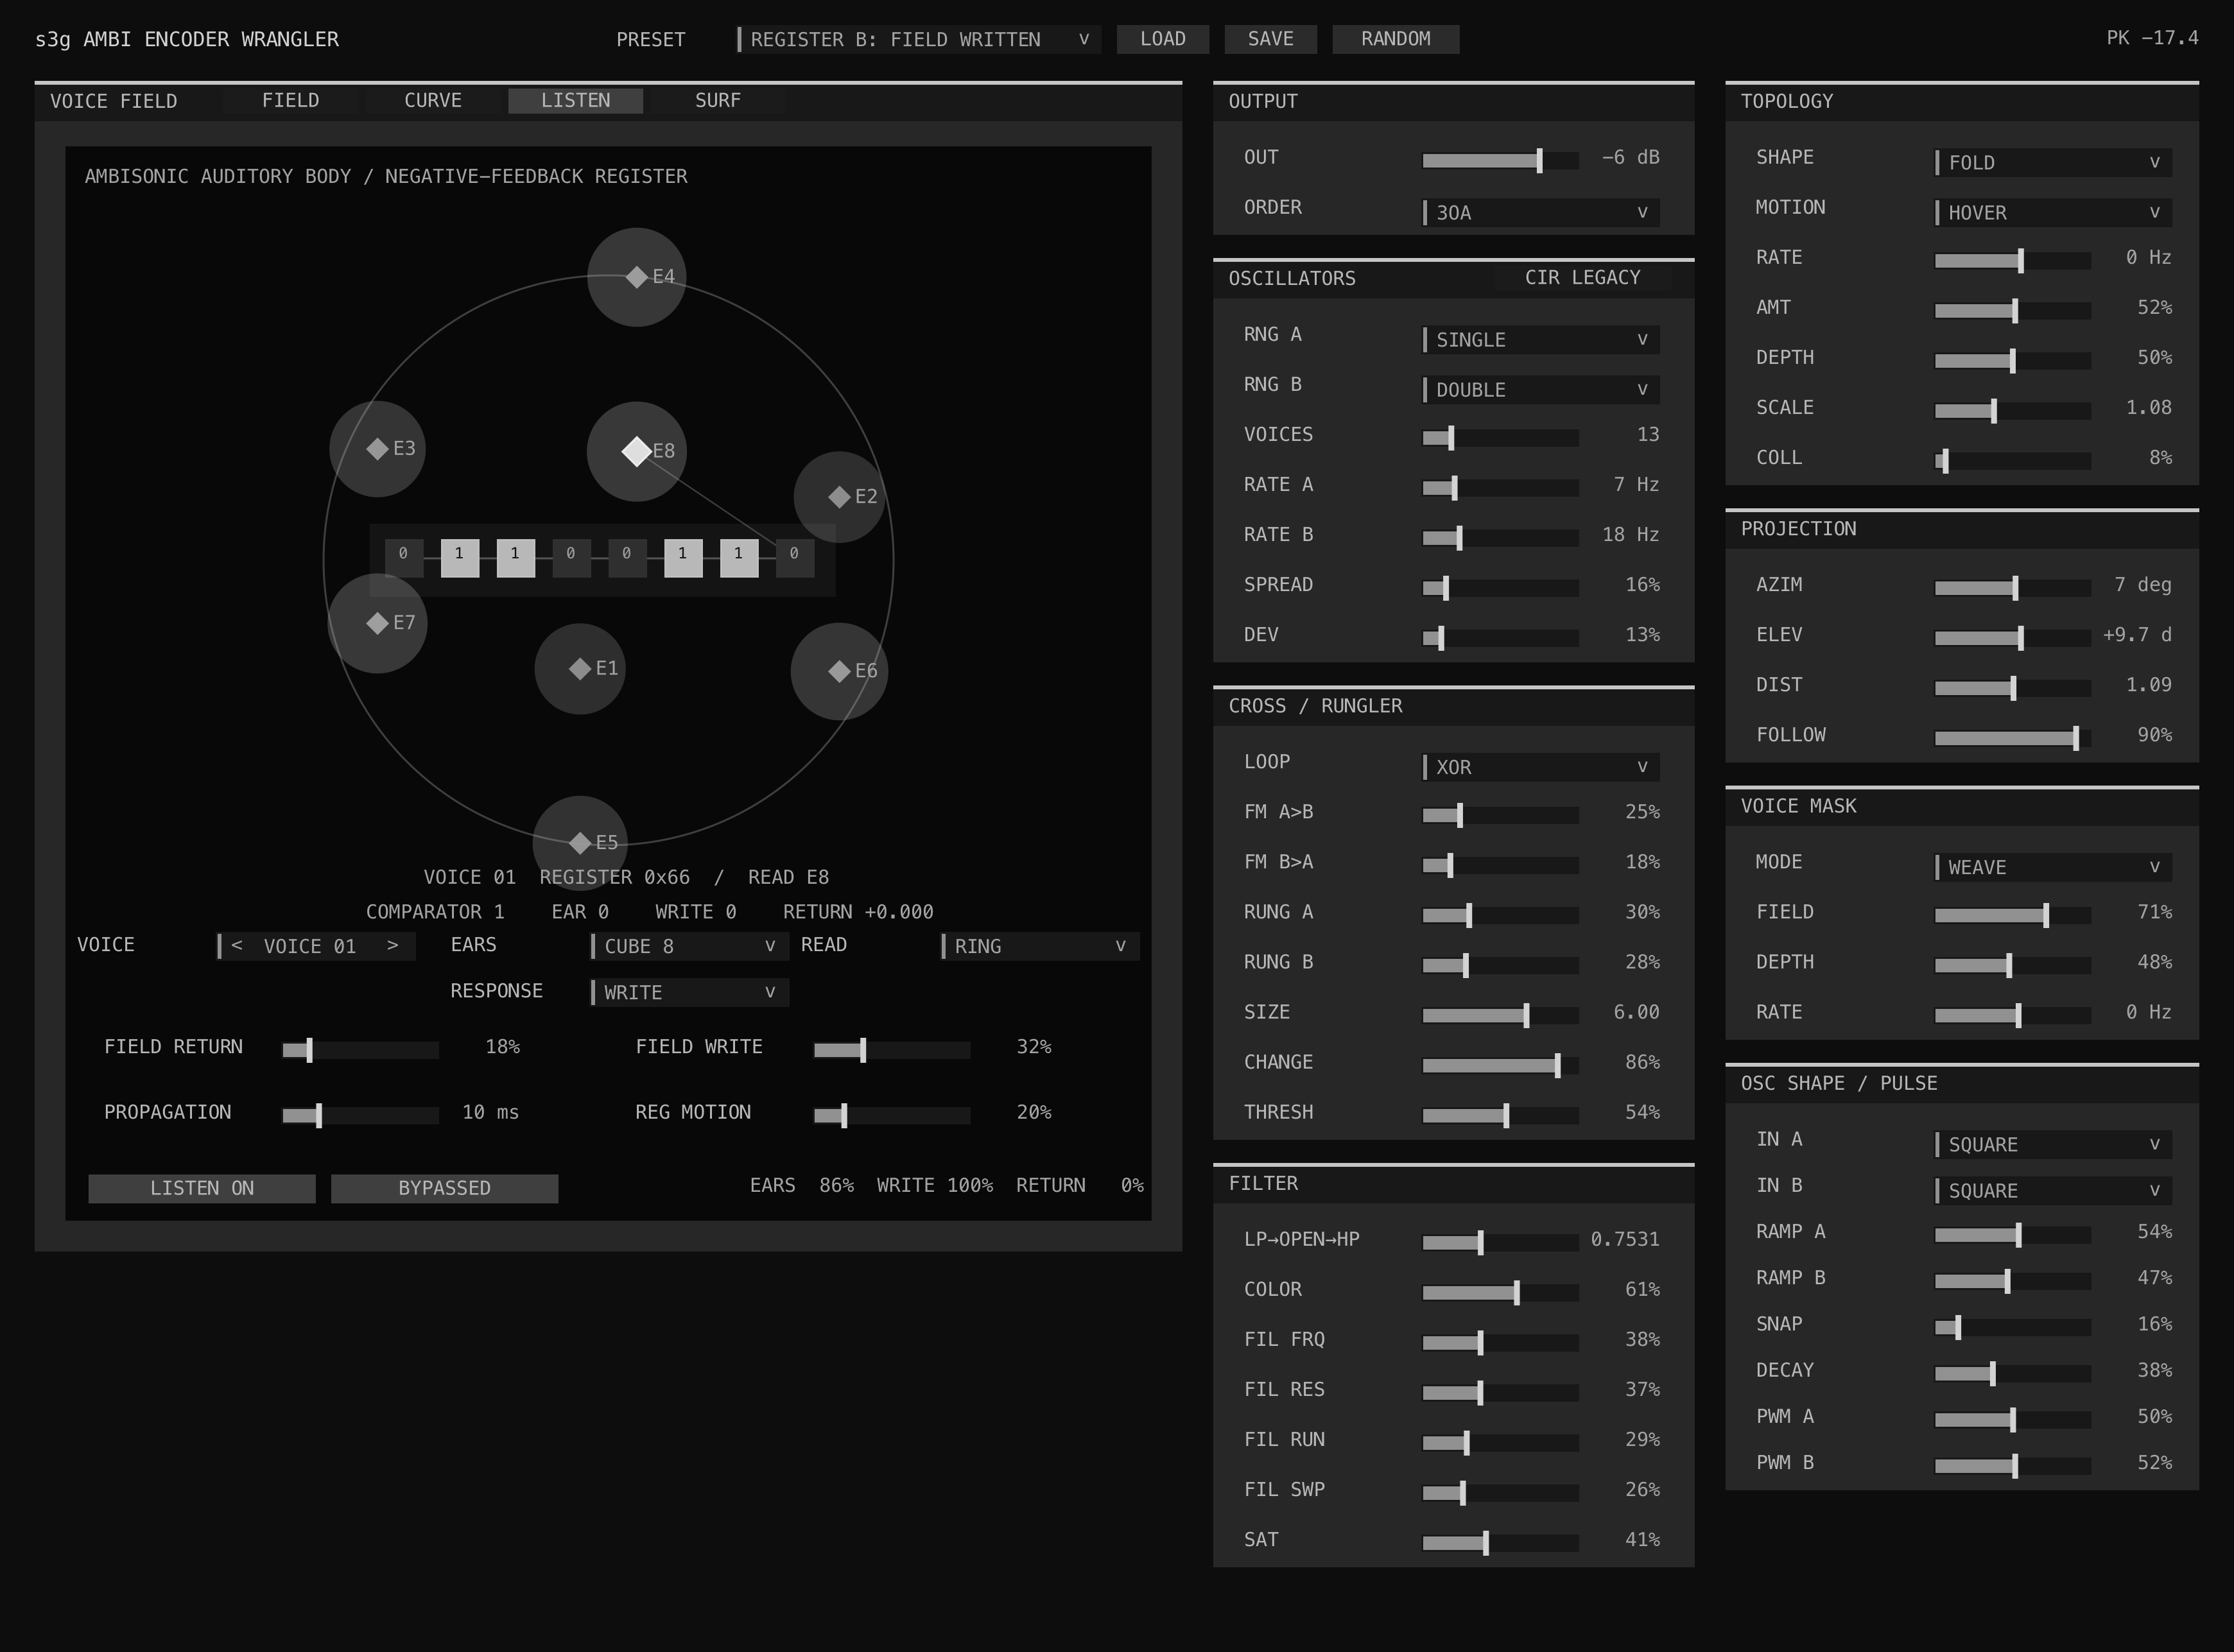Viewport: 2234px width, 1652px height.
Task: Adjust the SAT filter slider
Action: pyautogui.click(x=1500, y=1543)
